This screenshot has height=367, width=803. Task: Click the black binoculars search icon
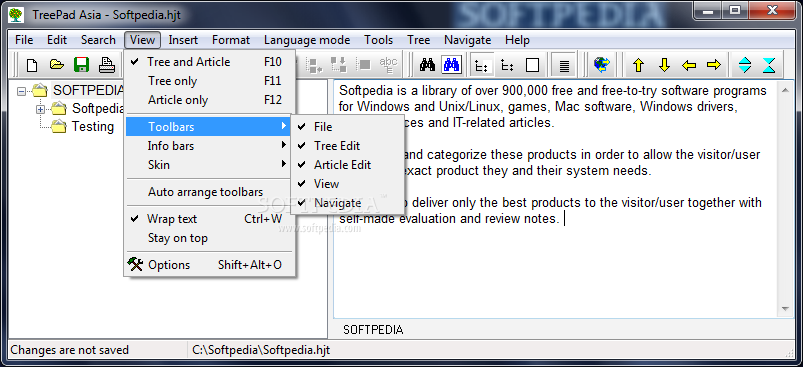[x=427, y=65]
